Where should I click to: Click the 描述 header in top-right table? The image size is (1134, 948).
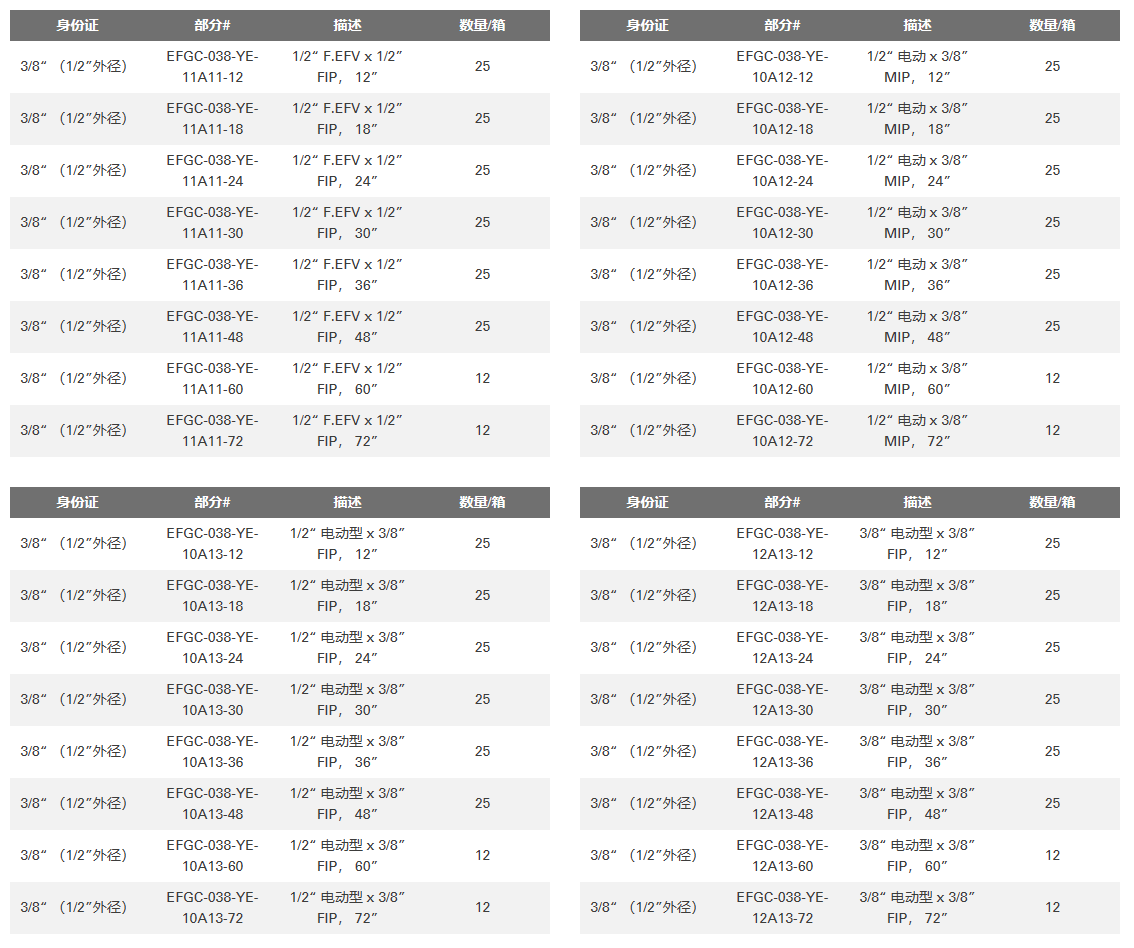[x=917, y=25]
